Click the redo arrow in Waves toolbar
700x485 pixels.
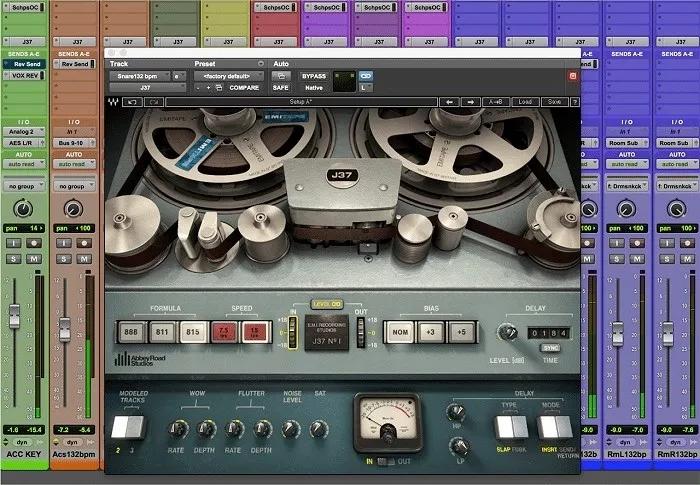pos(154,102)
